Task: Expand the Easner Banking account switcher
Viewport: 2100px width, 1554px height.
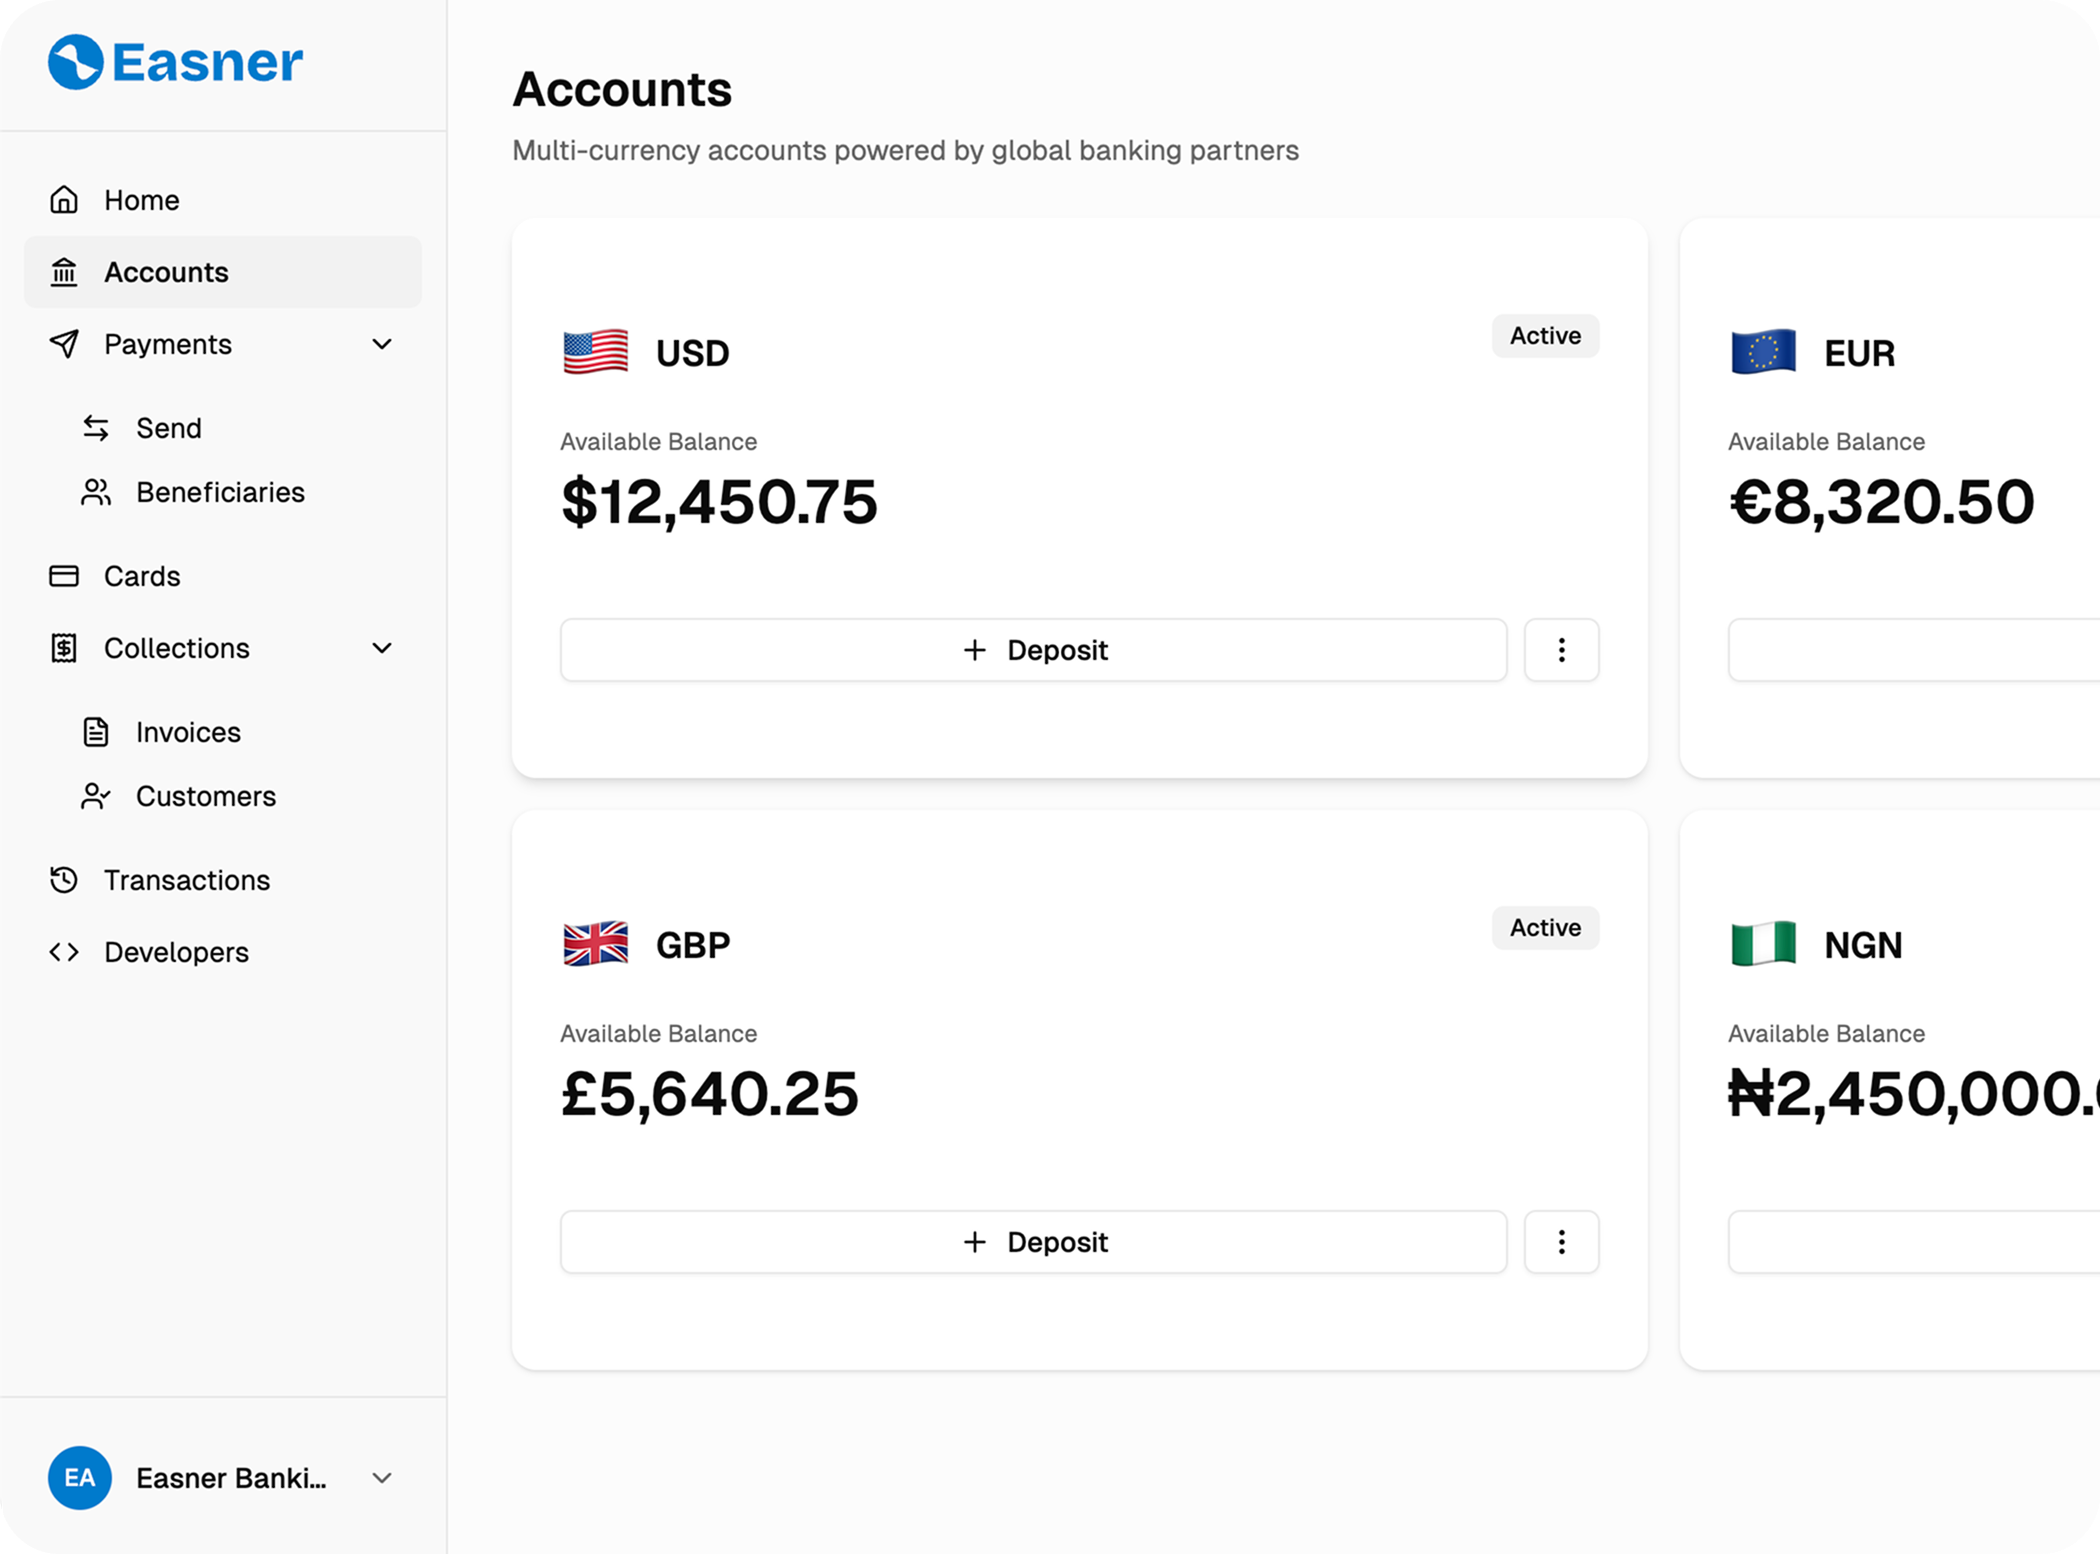Action: [x=382, y=1478]
